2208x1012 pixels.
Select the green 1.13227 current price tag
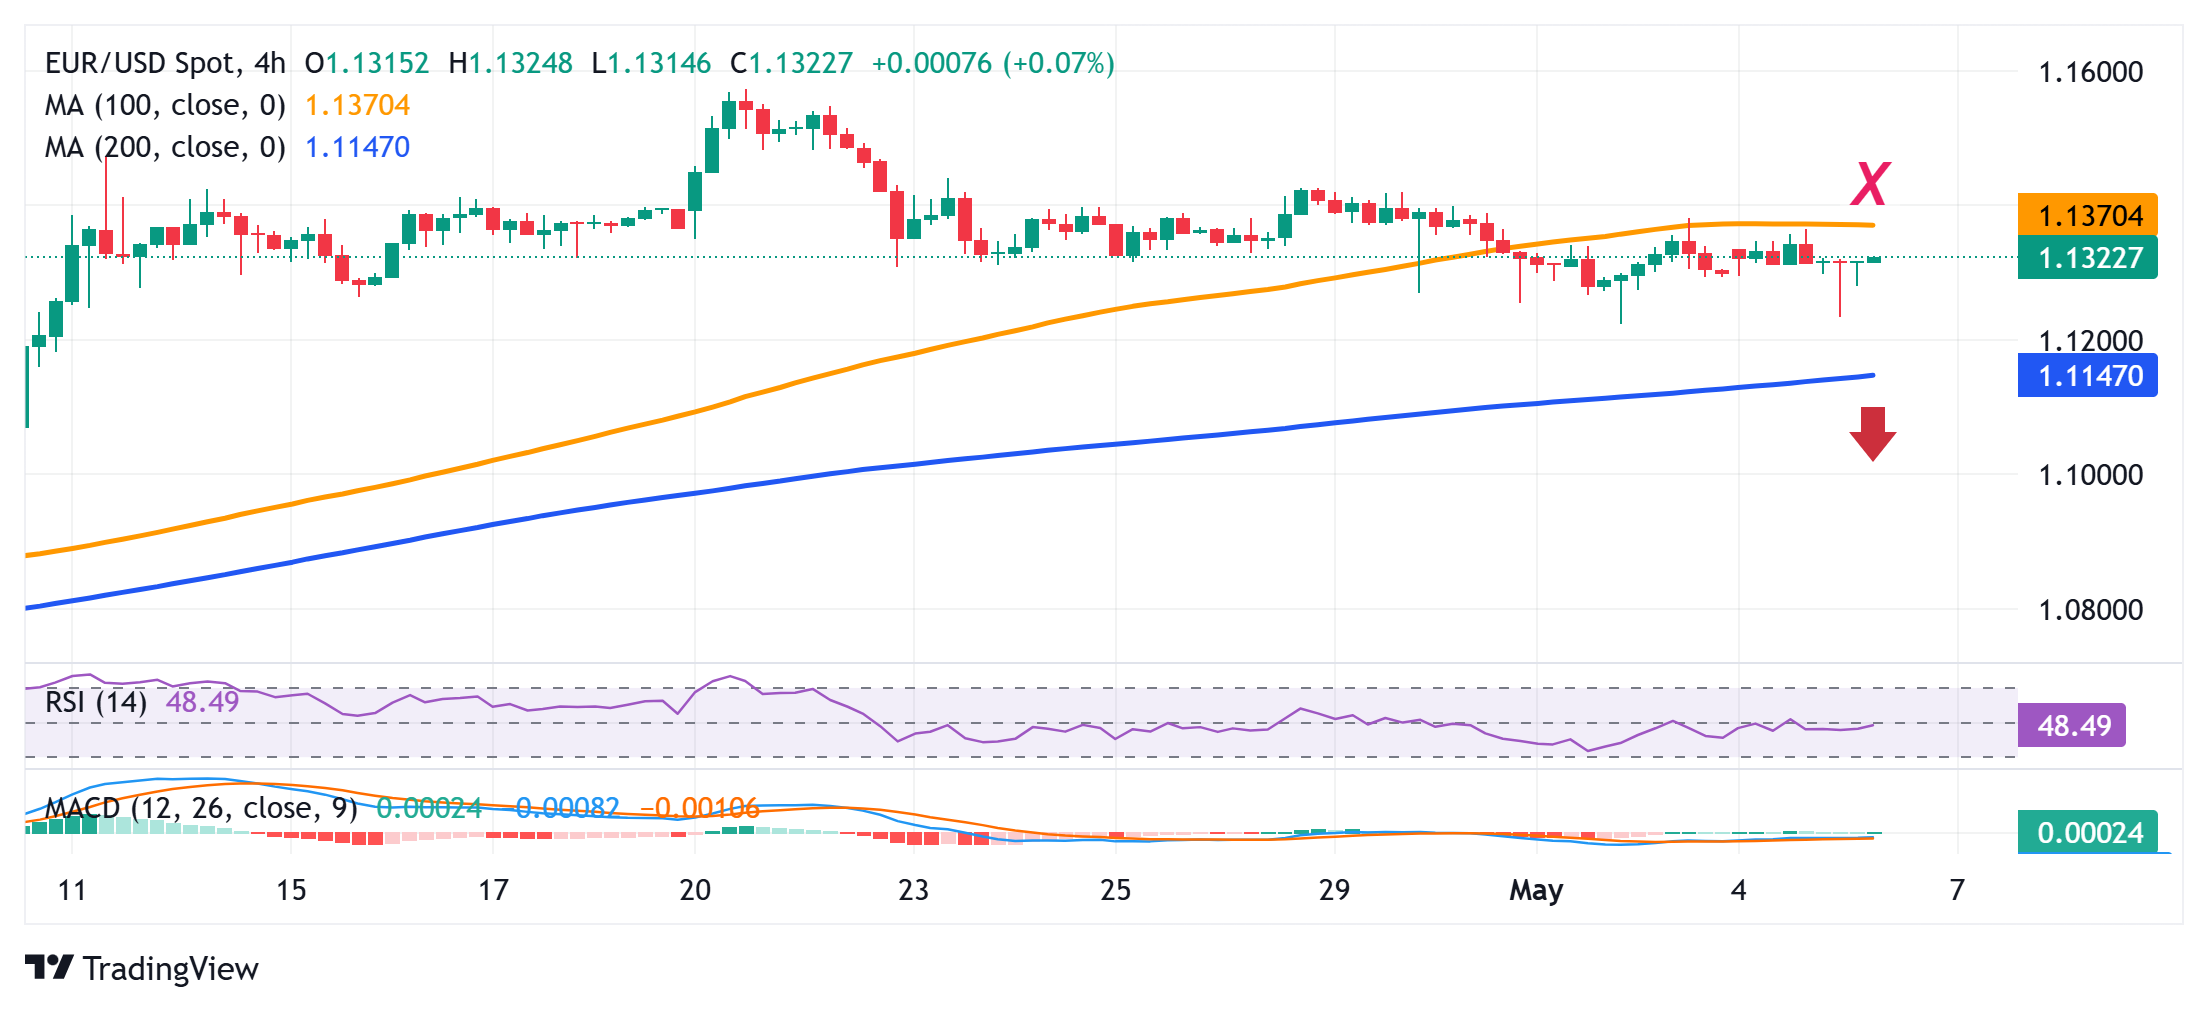pyautogui.click(x=2088, y=258)
